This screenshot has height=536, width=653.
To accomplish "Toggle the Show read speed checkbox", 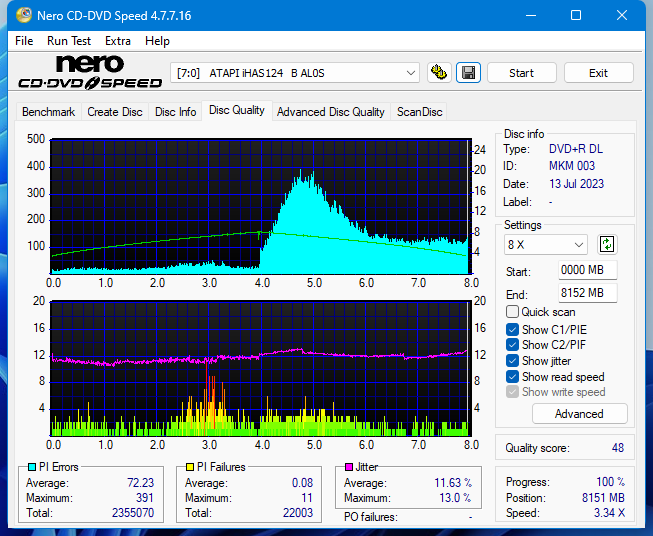I will 512,376.
